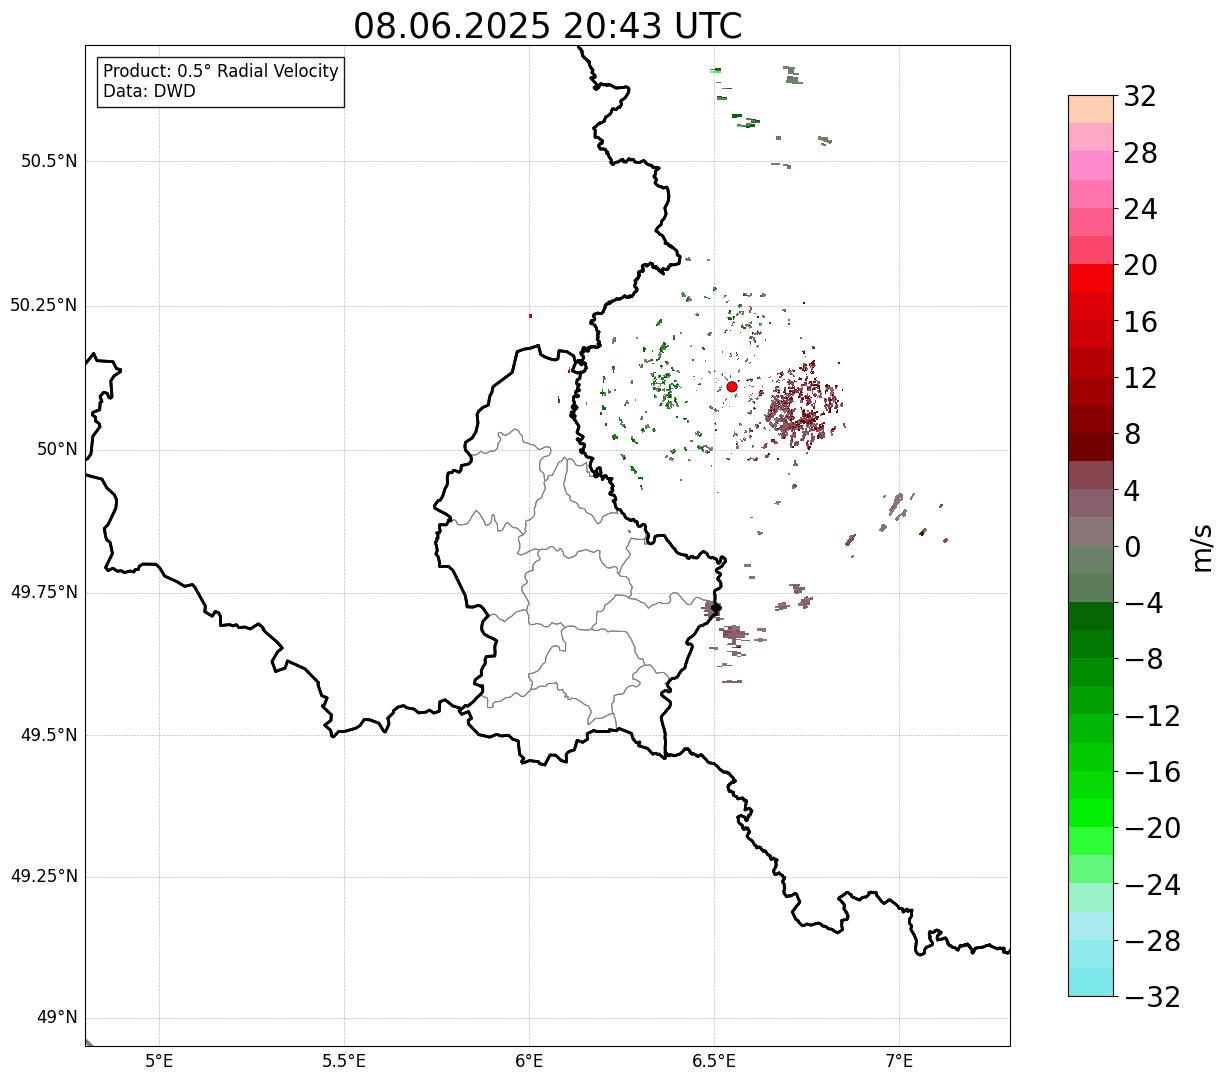Click the 6.5°E longitude label
This screenshot has height=1081, width=1225.
(714, 1060)
